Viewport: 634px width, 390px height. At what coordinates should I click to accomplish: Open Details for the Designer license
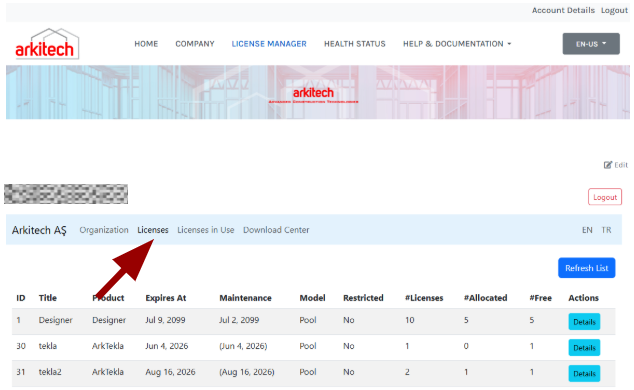pos(584,322)
